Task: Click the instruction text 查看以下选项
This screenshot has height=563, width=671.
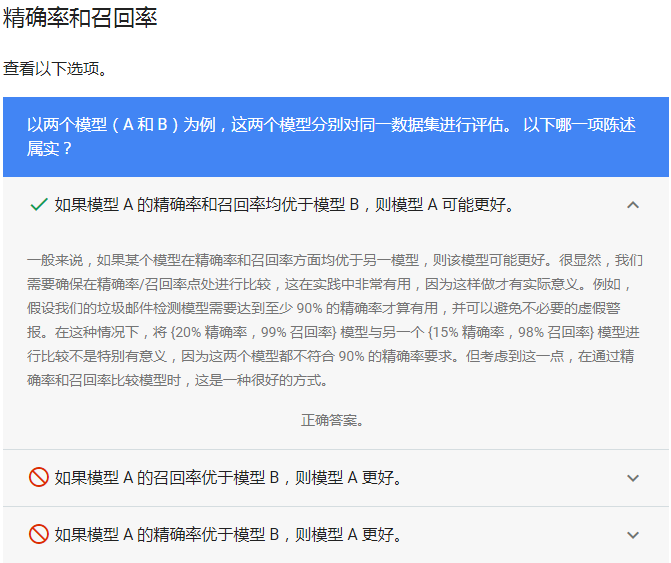Action: [55, 69]
